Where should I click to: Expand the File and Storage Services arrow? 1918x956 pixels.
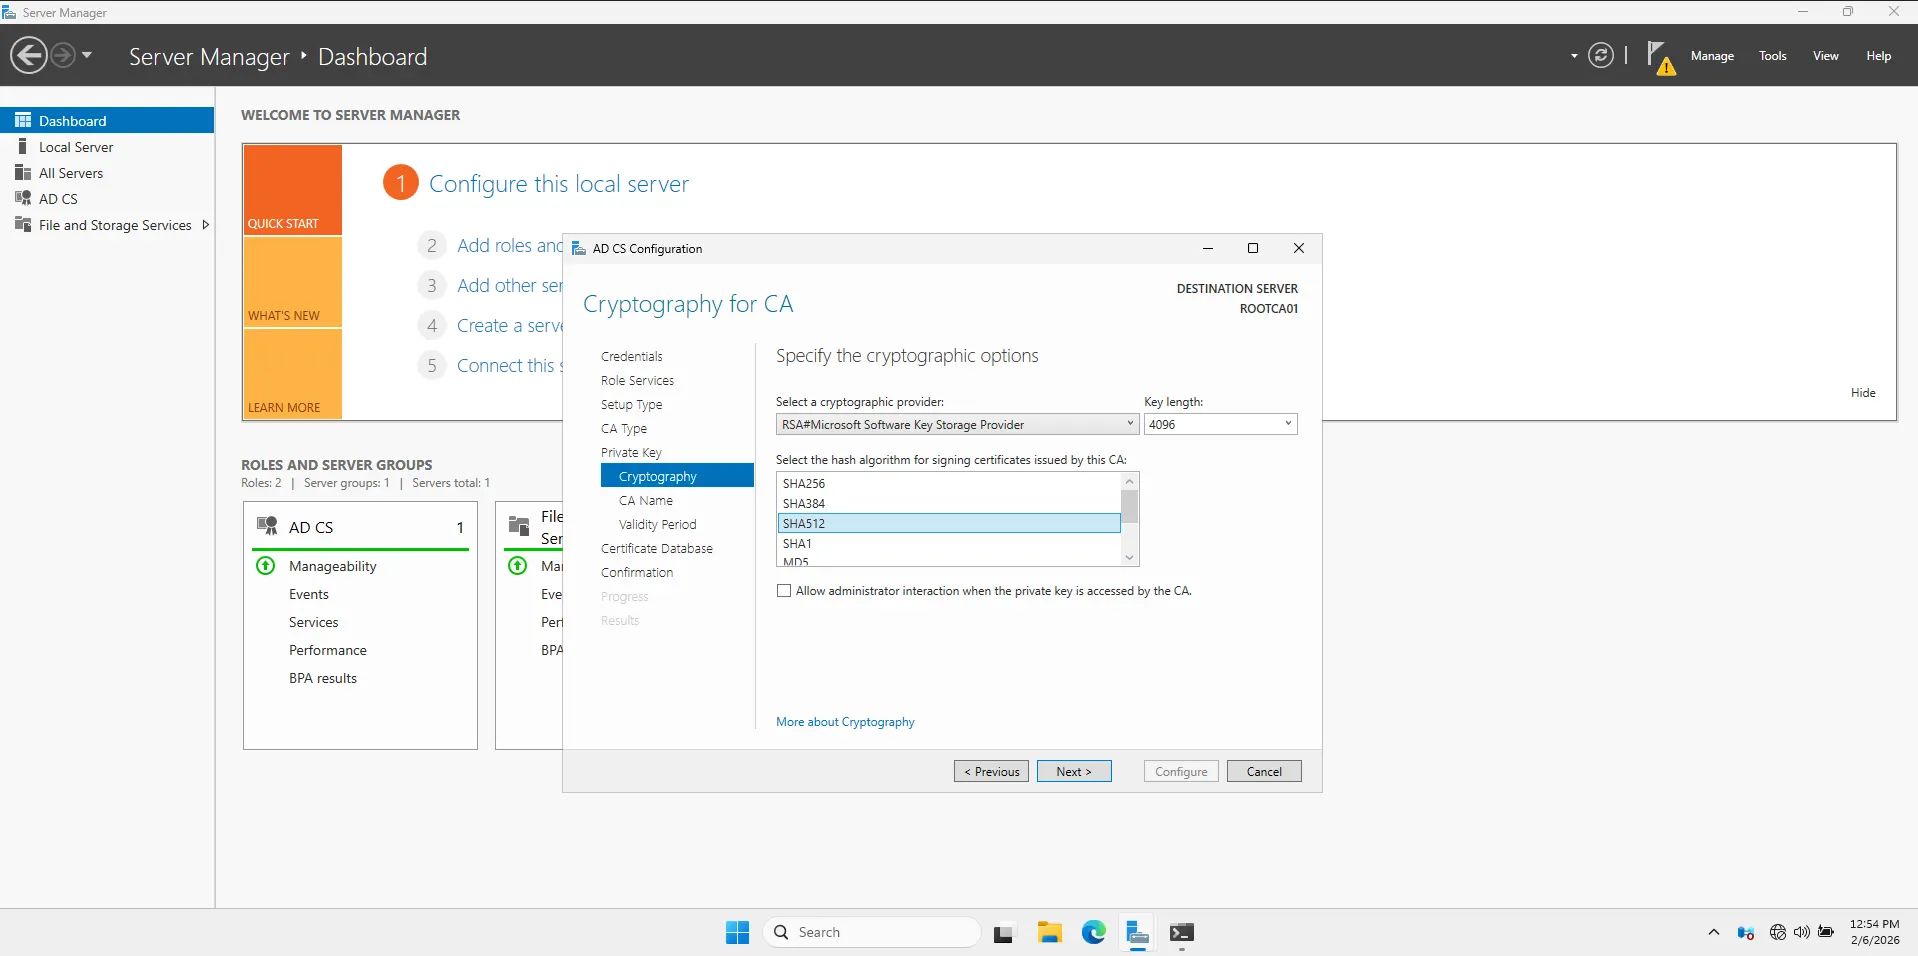[205, 225]
